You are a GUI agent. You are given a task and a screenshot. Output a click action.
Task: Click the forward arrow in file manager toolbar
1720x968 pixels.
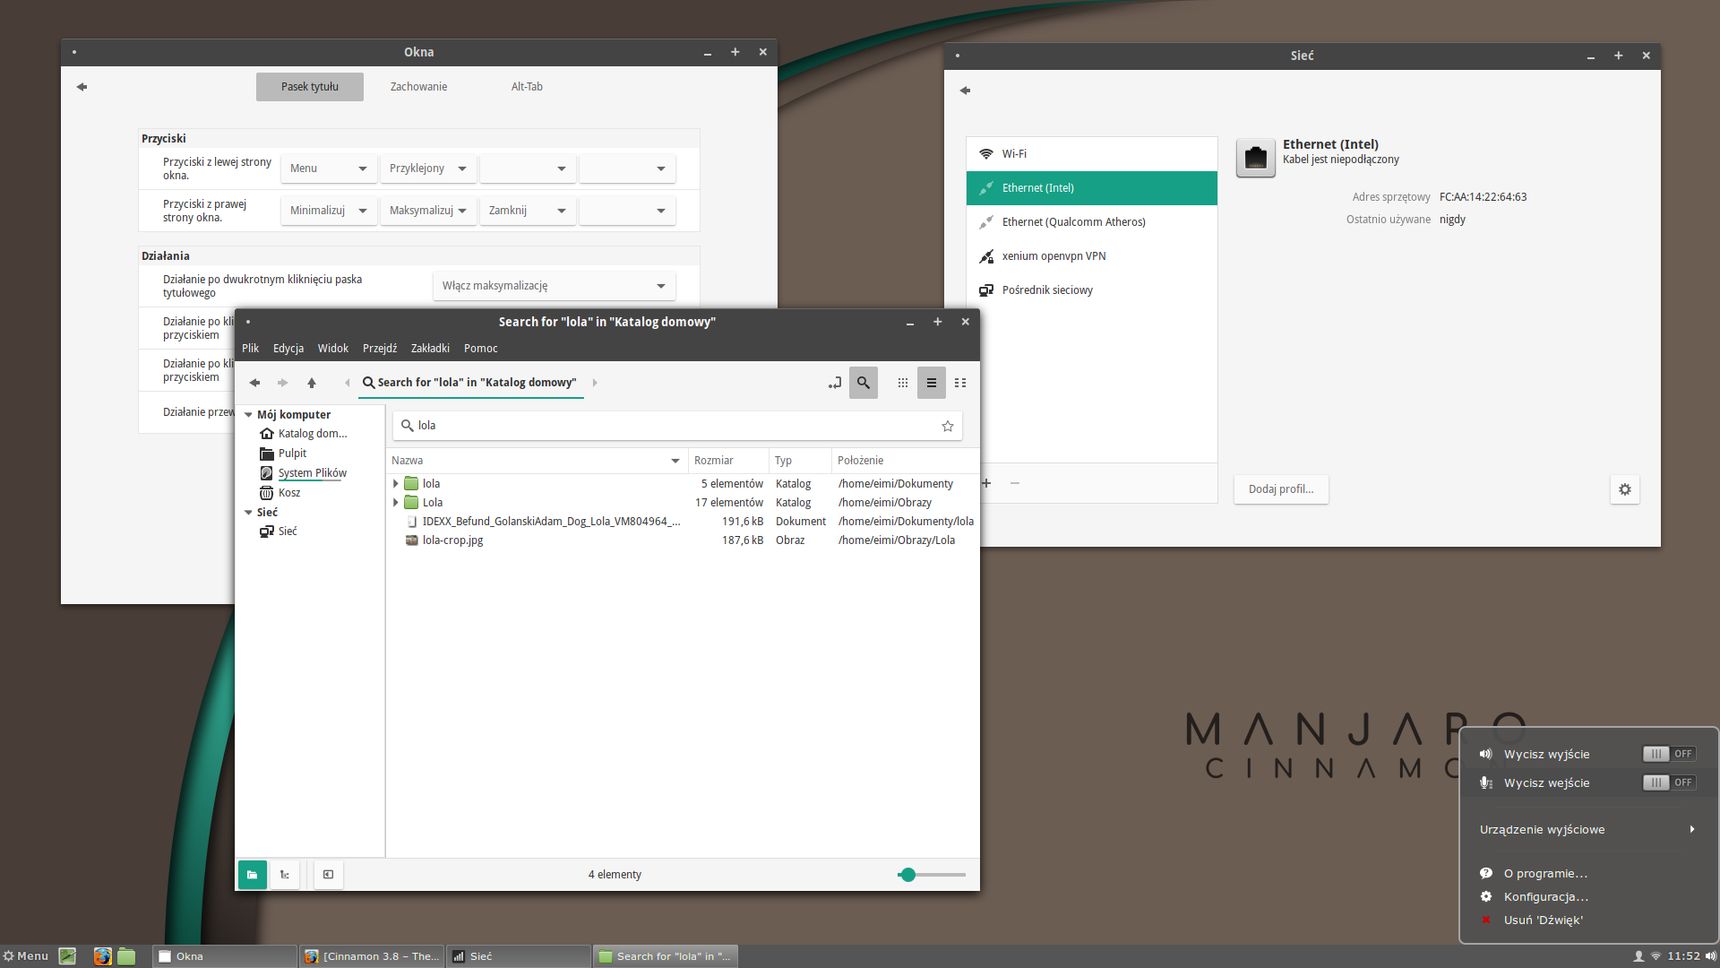[283, 383]
